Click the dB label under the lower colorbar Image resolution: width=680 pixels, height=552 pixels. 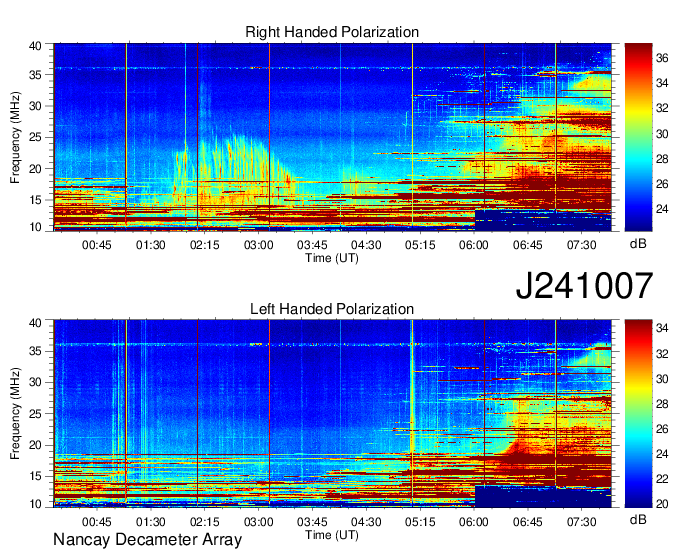tap(638, 519)
